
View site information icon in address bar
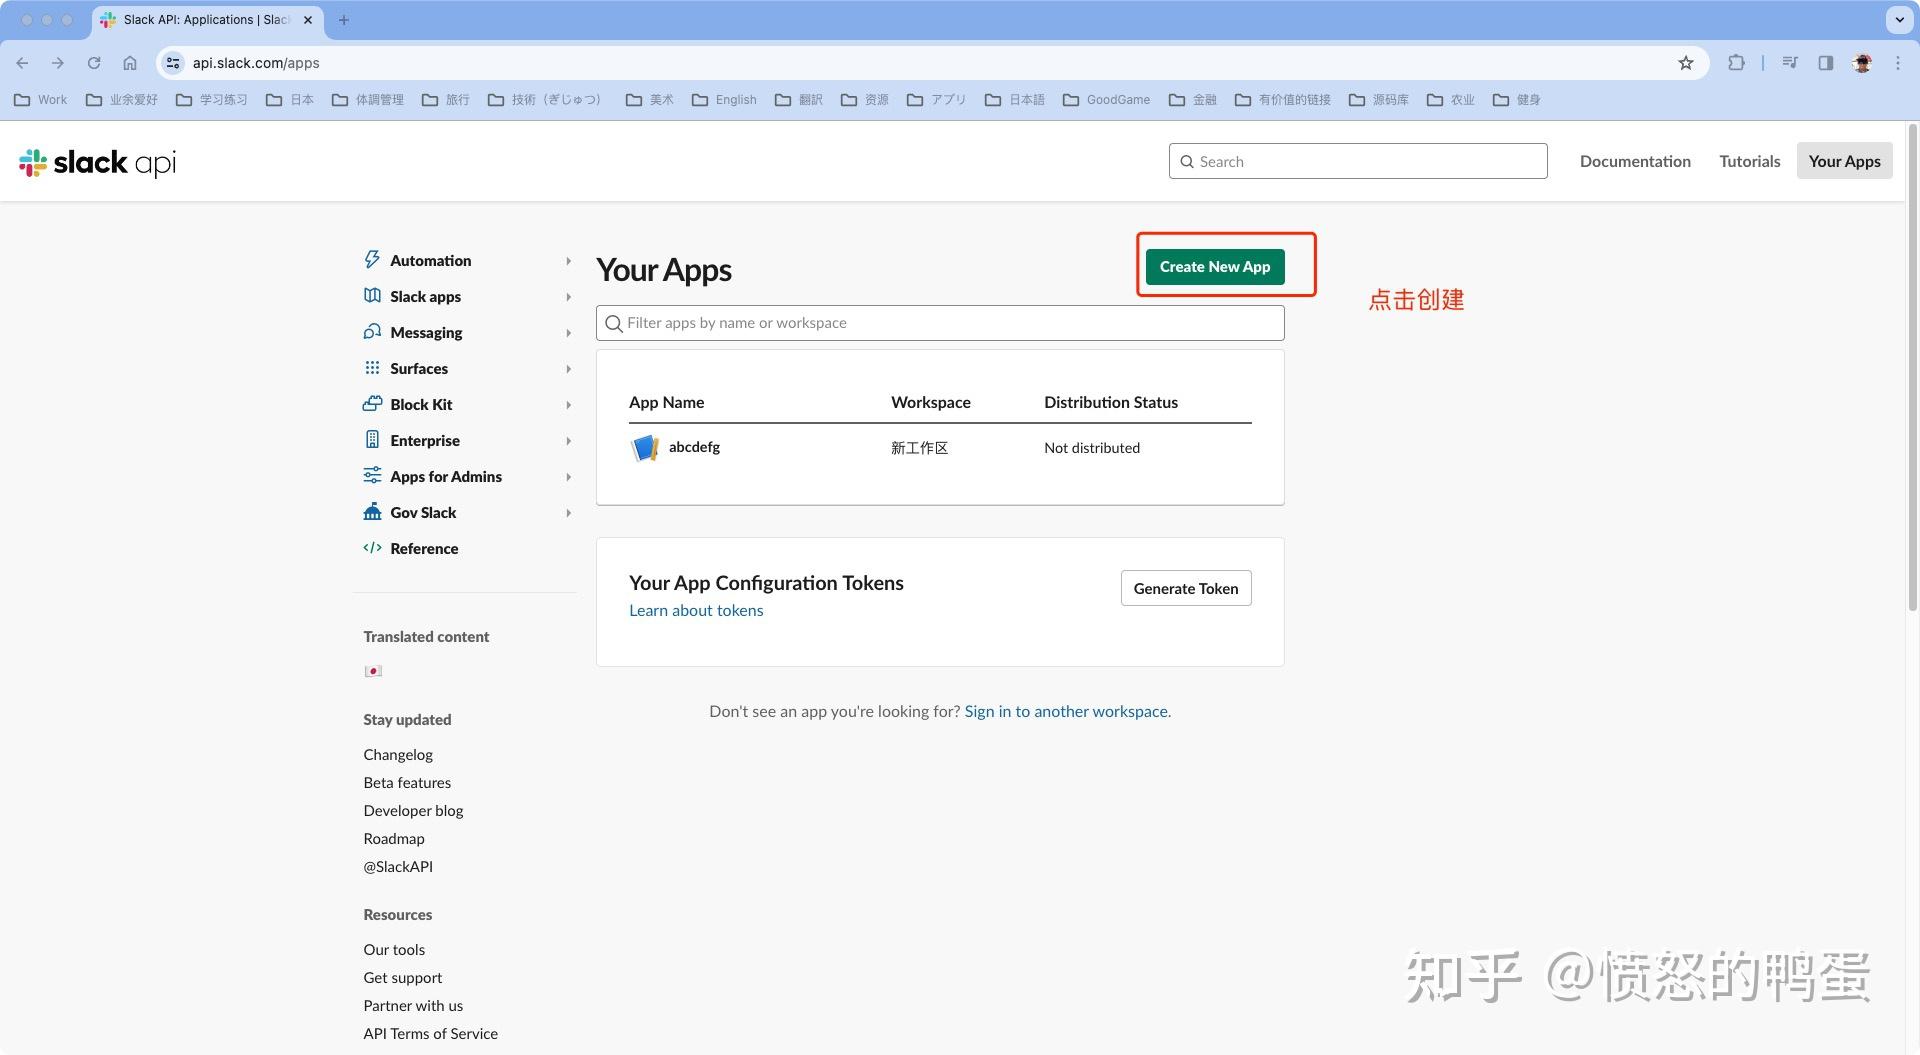[173, 63]
